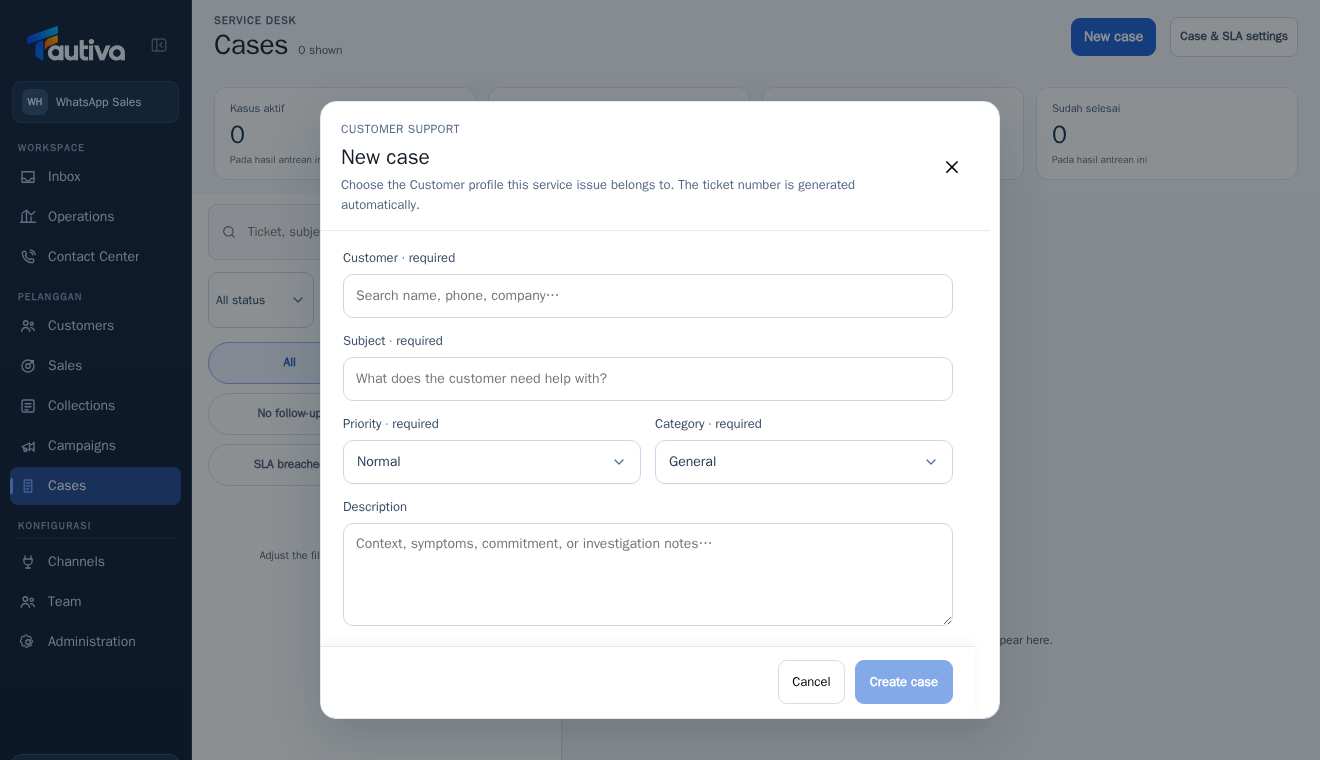Navigate to Sales in sidebar
Screen dimensions: 1320x760
tap(96, 366)
